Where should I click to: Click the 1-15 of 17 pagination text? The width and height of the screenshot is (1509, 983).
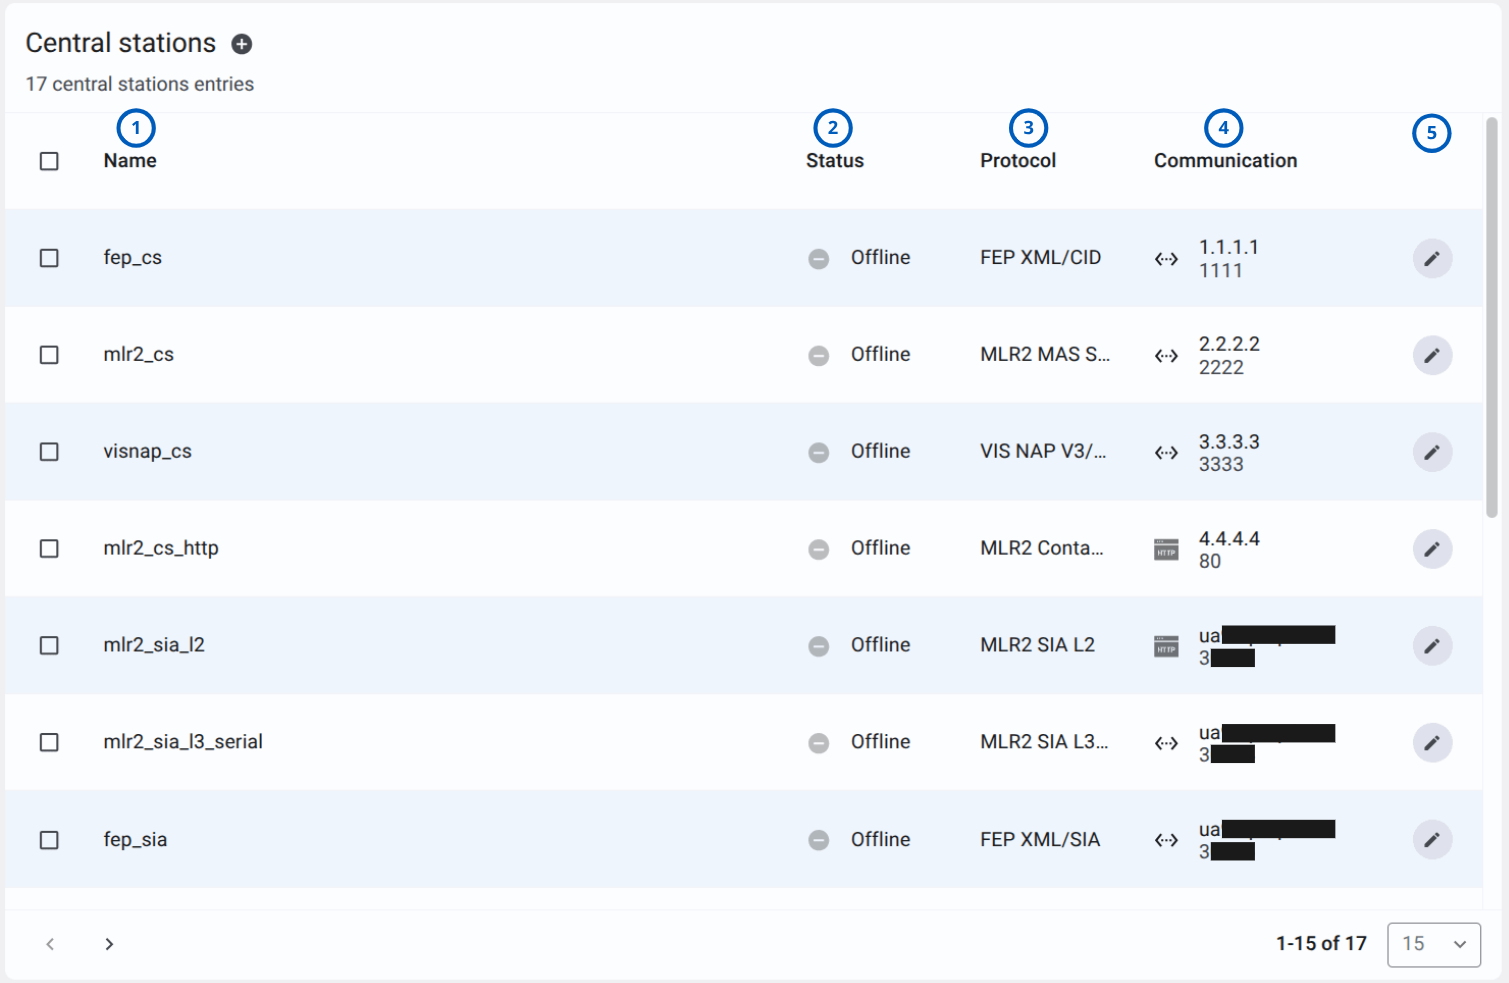[x=1321, y=944]
